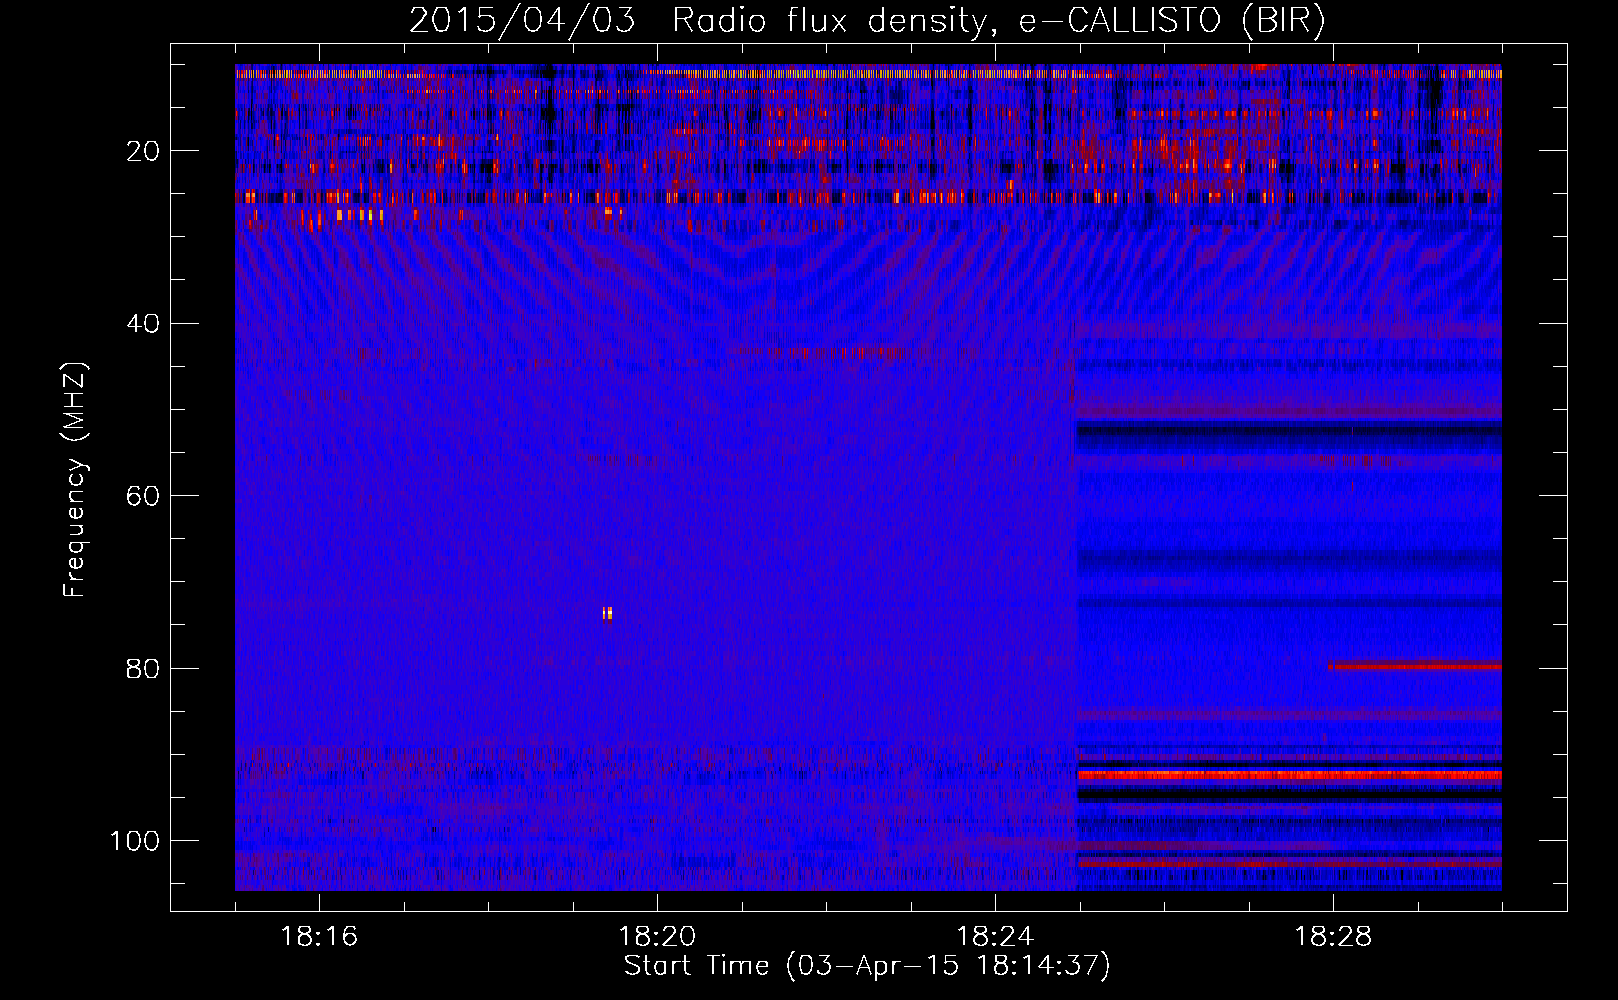Click the short red emission line at 80 MHz
The image size is (1618, 1000).
1414,666
